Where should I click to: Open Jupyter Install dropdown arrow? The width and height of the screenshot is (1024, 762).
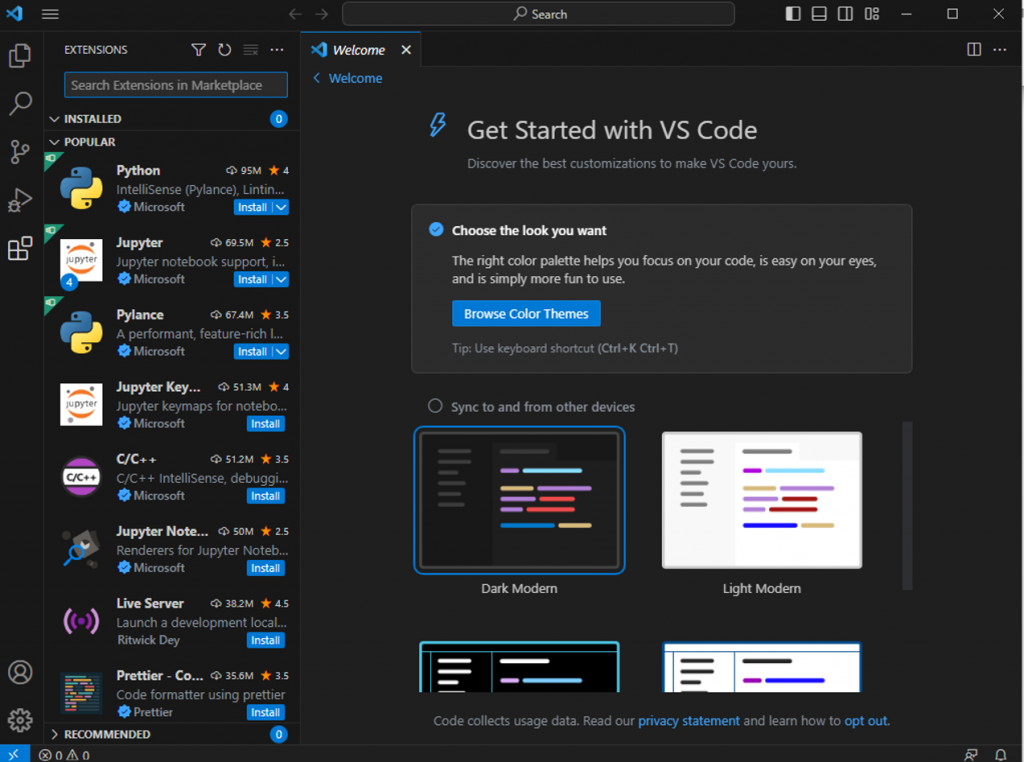[281, 279]
